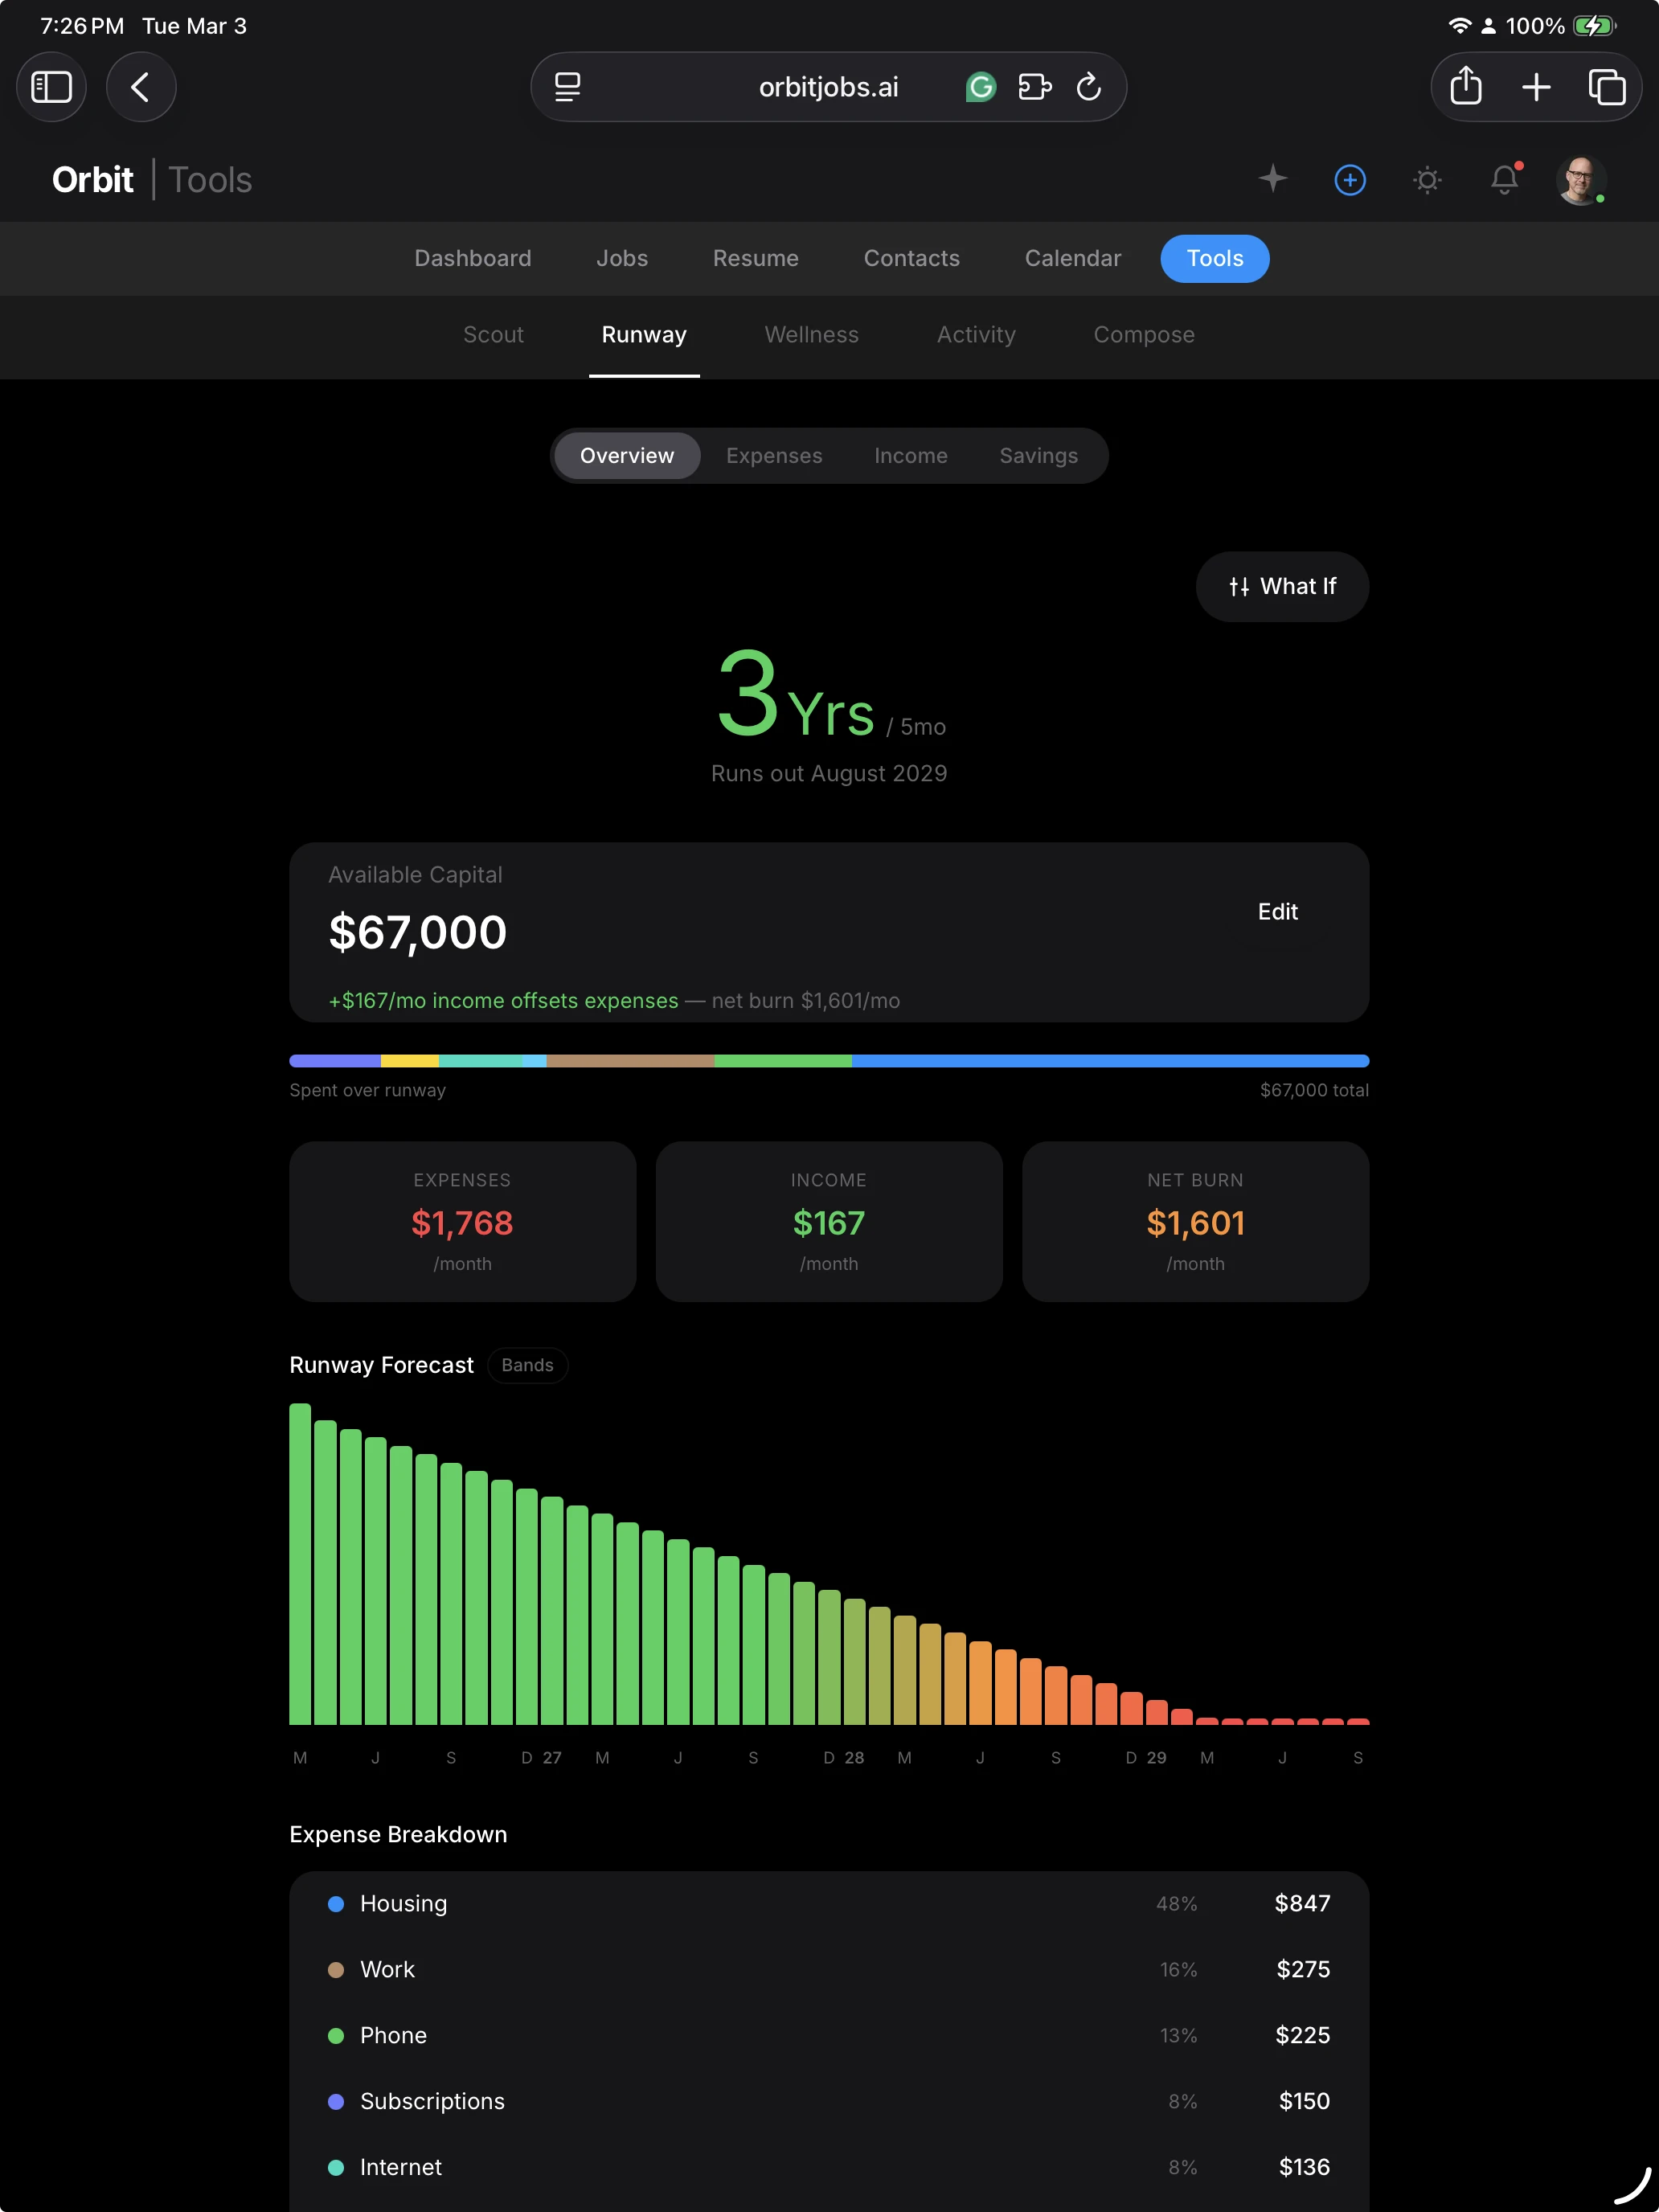The image size is (1659, 2212).
Task: Click the Edit button for Available Capital
Action: click(1277, 911)
